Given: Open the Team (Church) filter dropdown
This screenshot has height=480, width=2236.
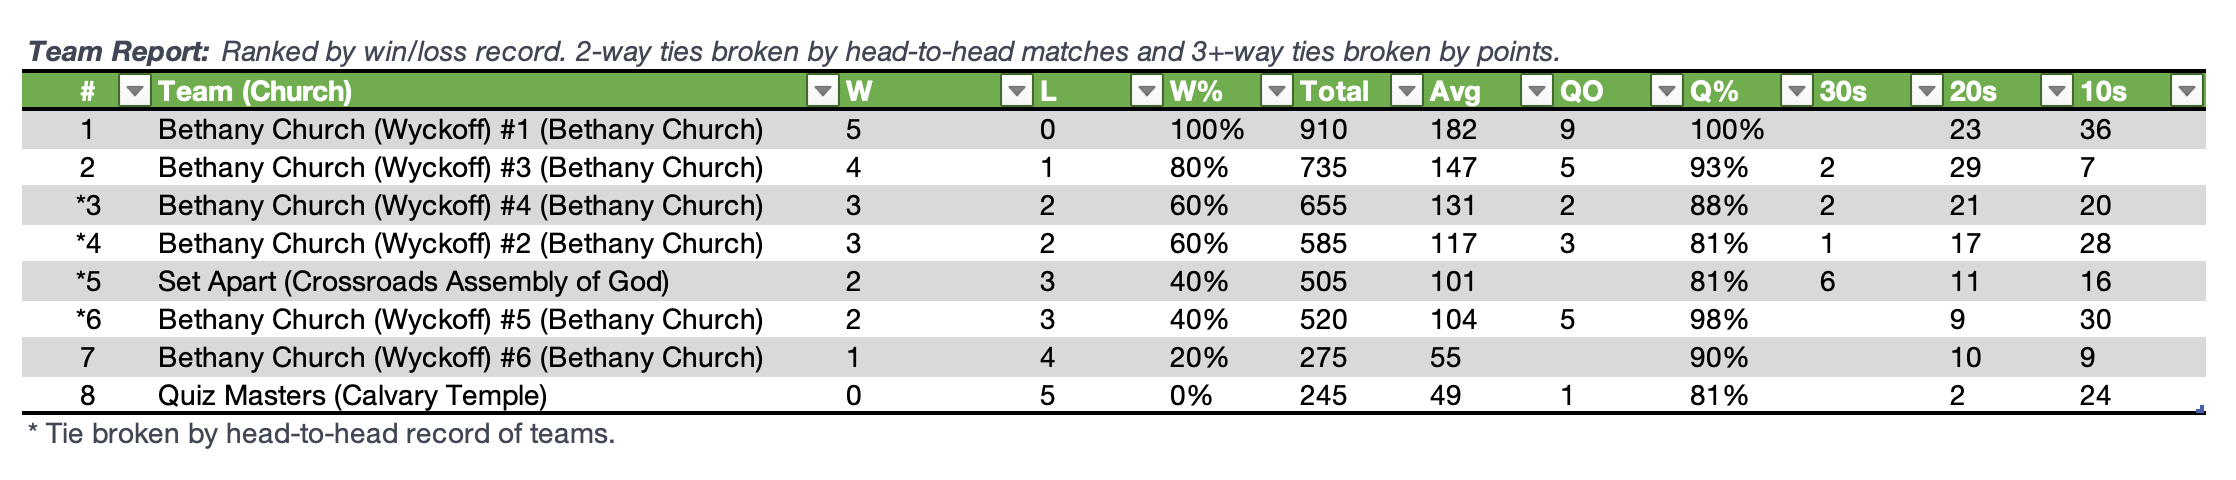Looking at the screenshot, I should click(x=822, y=92).
